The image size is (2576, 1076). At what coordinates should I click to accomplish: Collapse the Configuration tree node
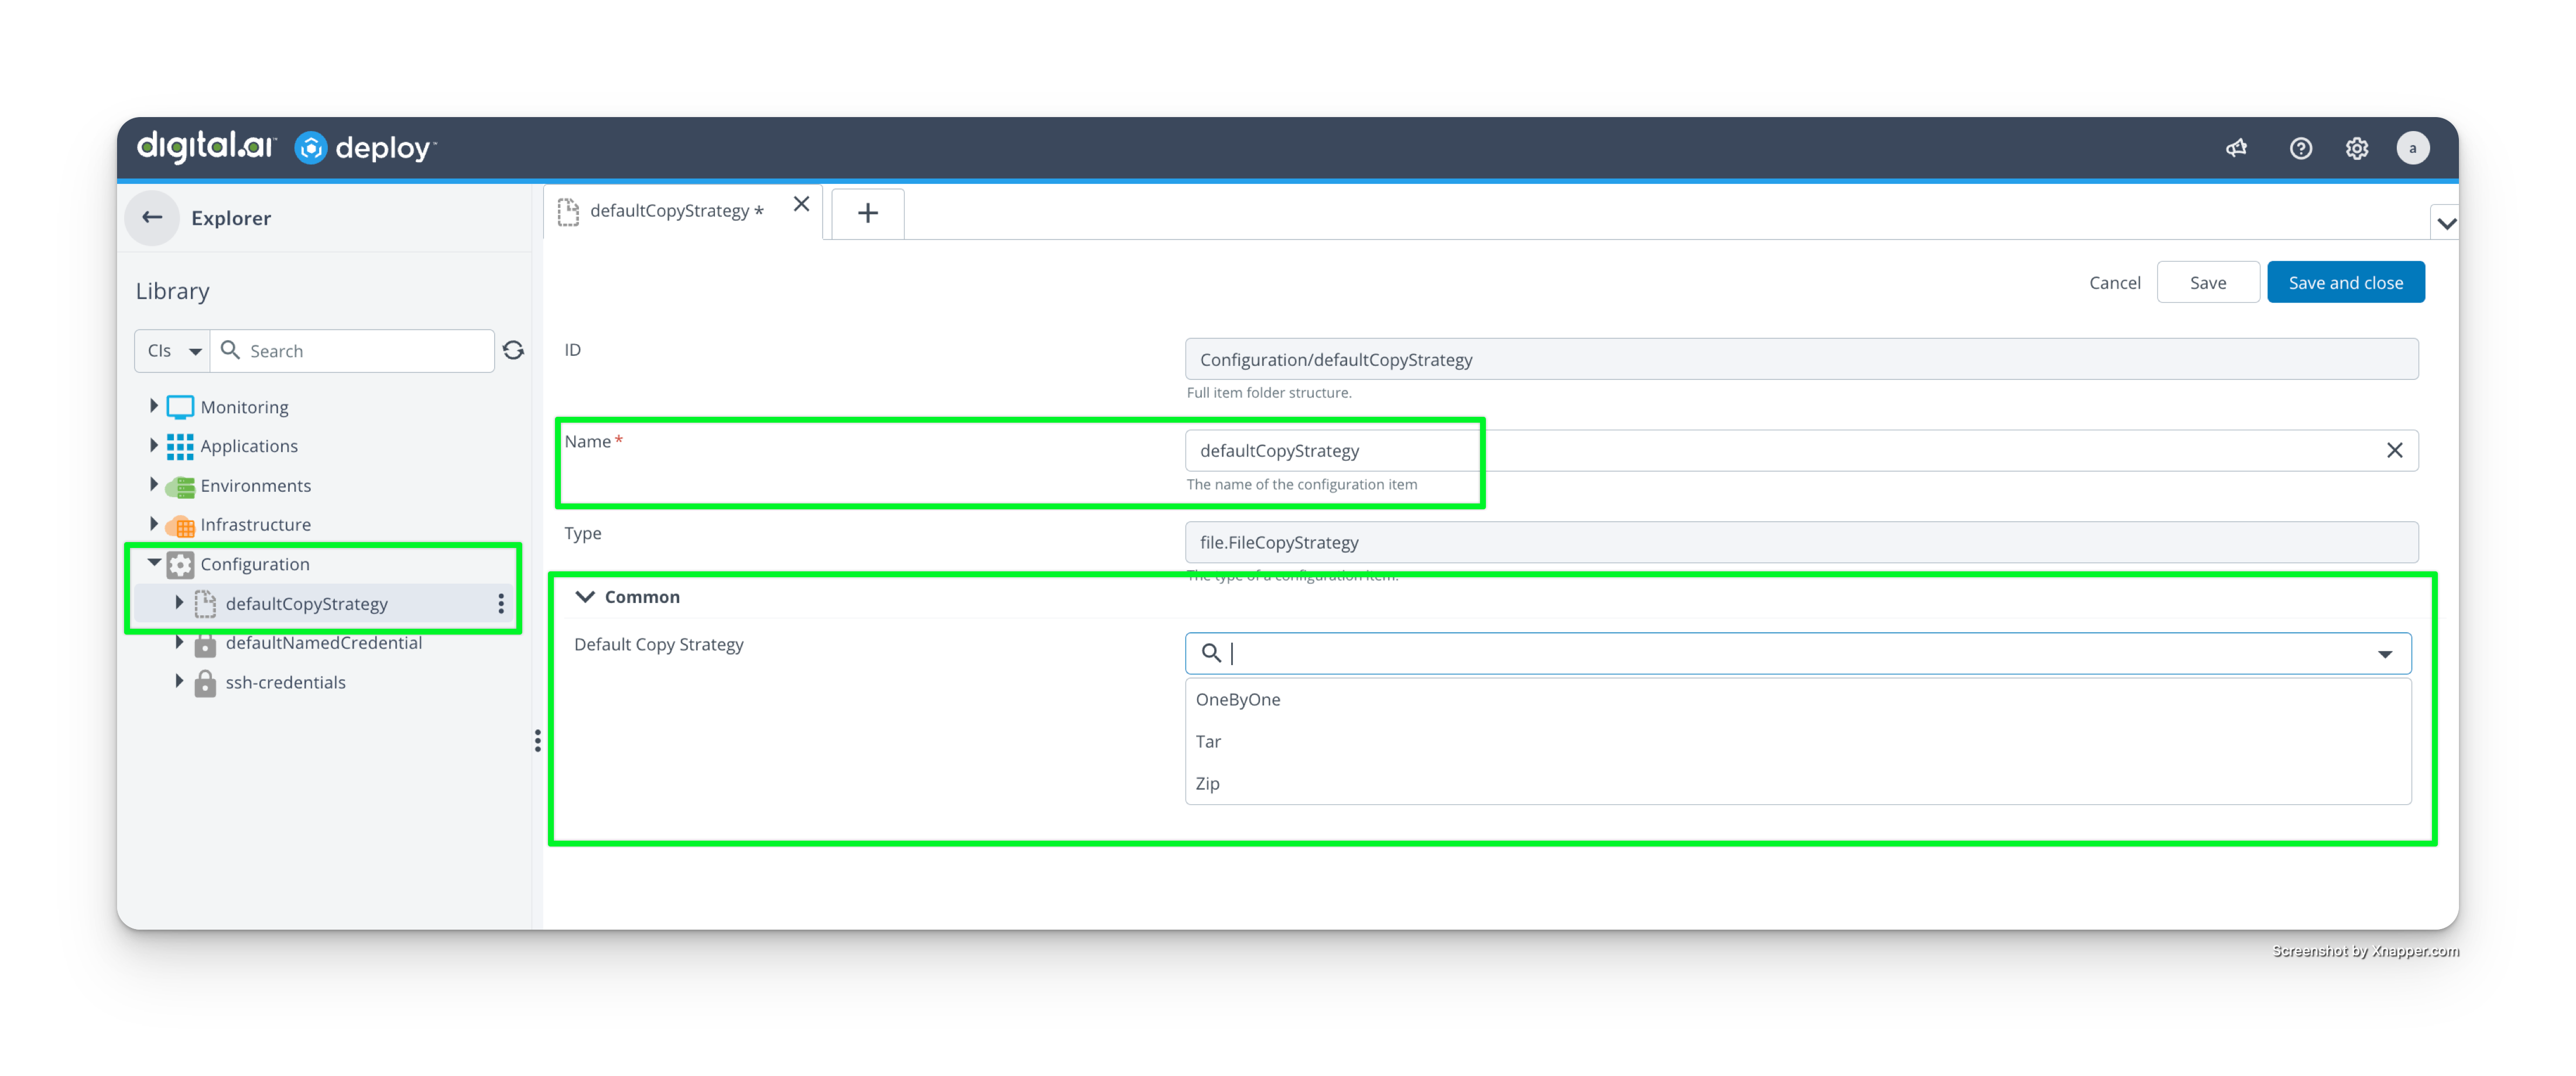(154, 563)
